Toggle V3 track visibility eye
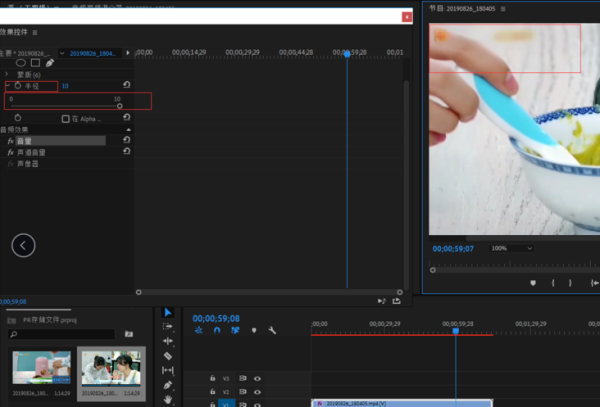600x407 pixels. tap(257, 379)
